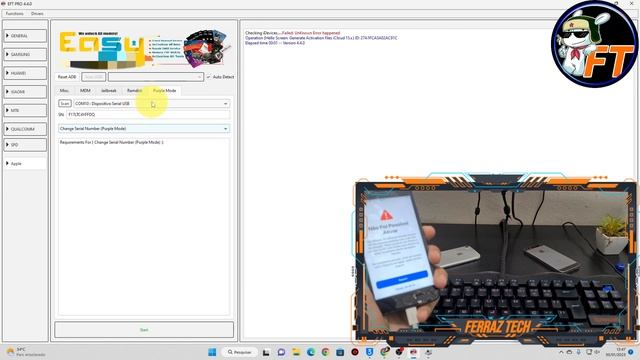Click the Easy banner image
Viewport: 640px width, 360px height.
[144, 49]
